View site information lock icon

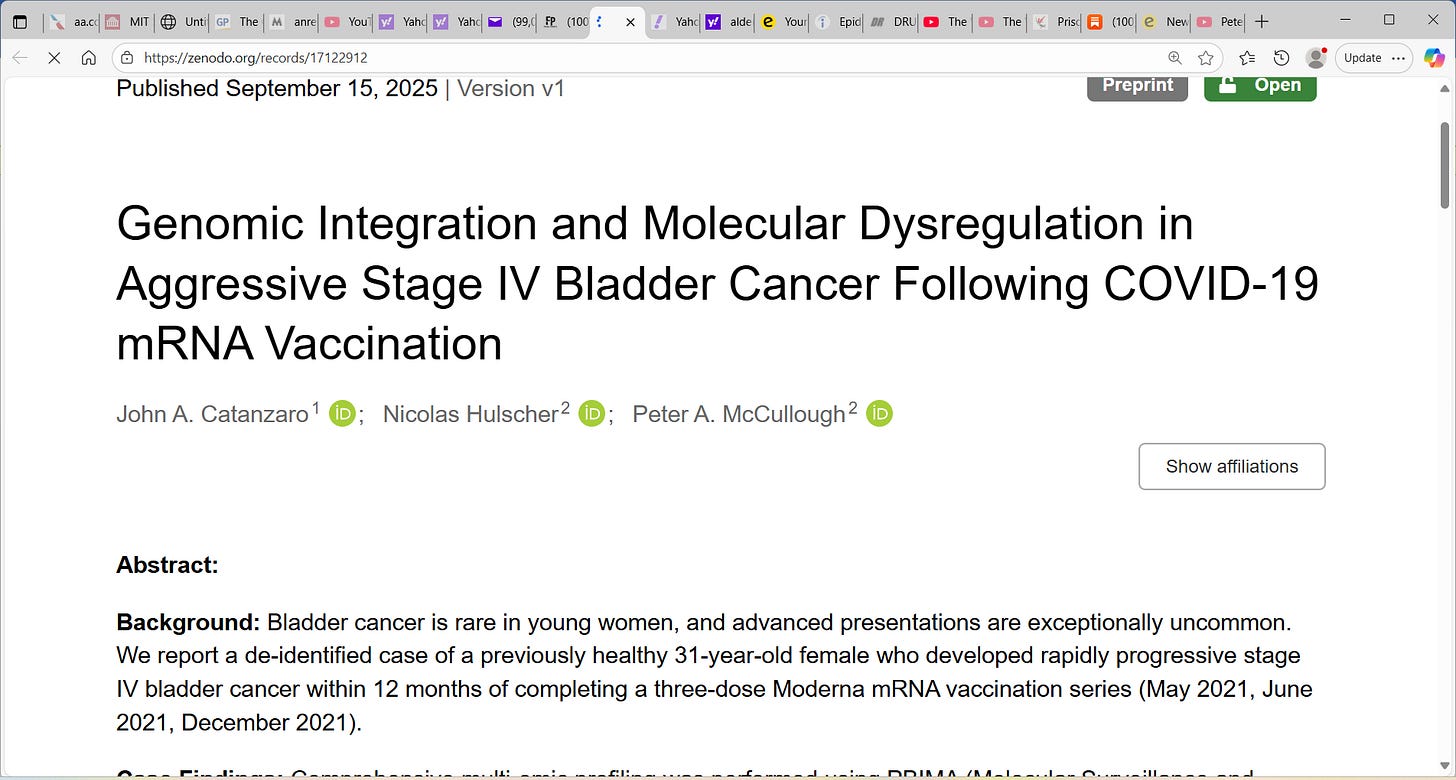[127, 58]
